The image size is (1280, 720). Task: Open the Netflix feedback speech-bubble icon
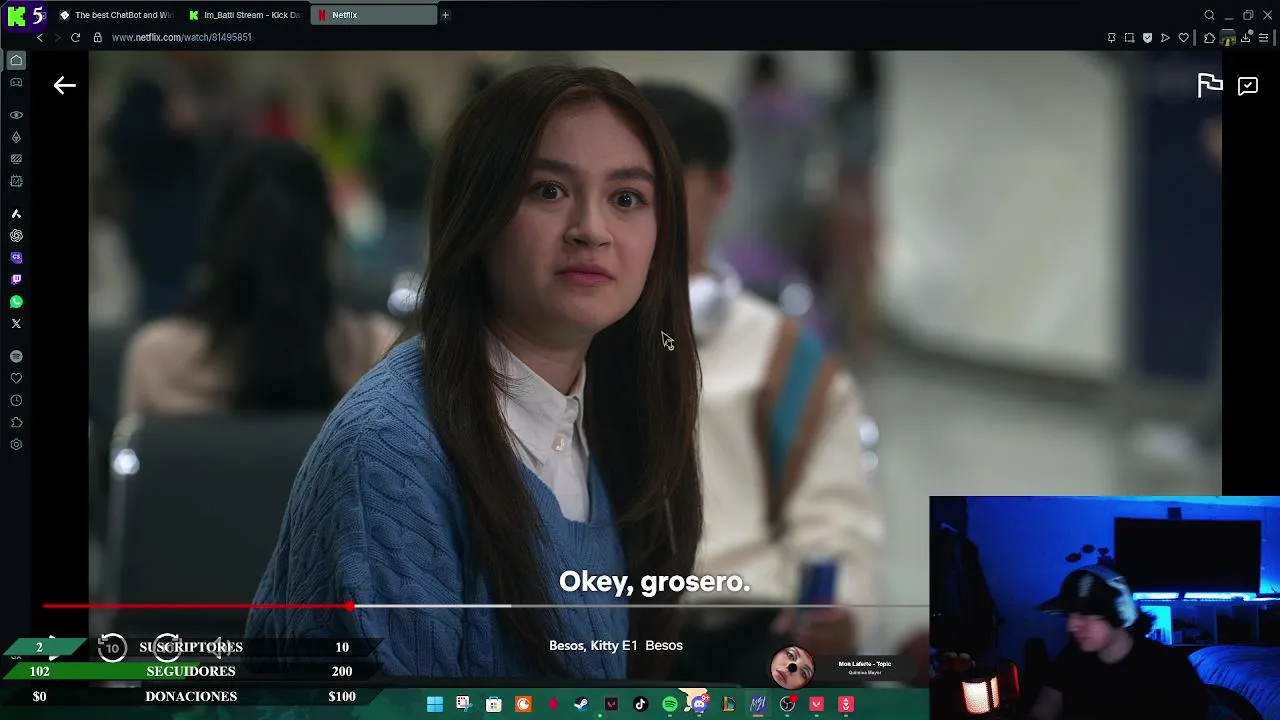(x=1248, y=86)
